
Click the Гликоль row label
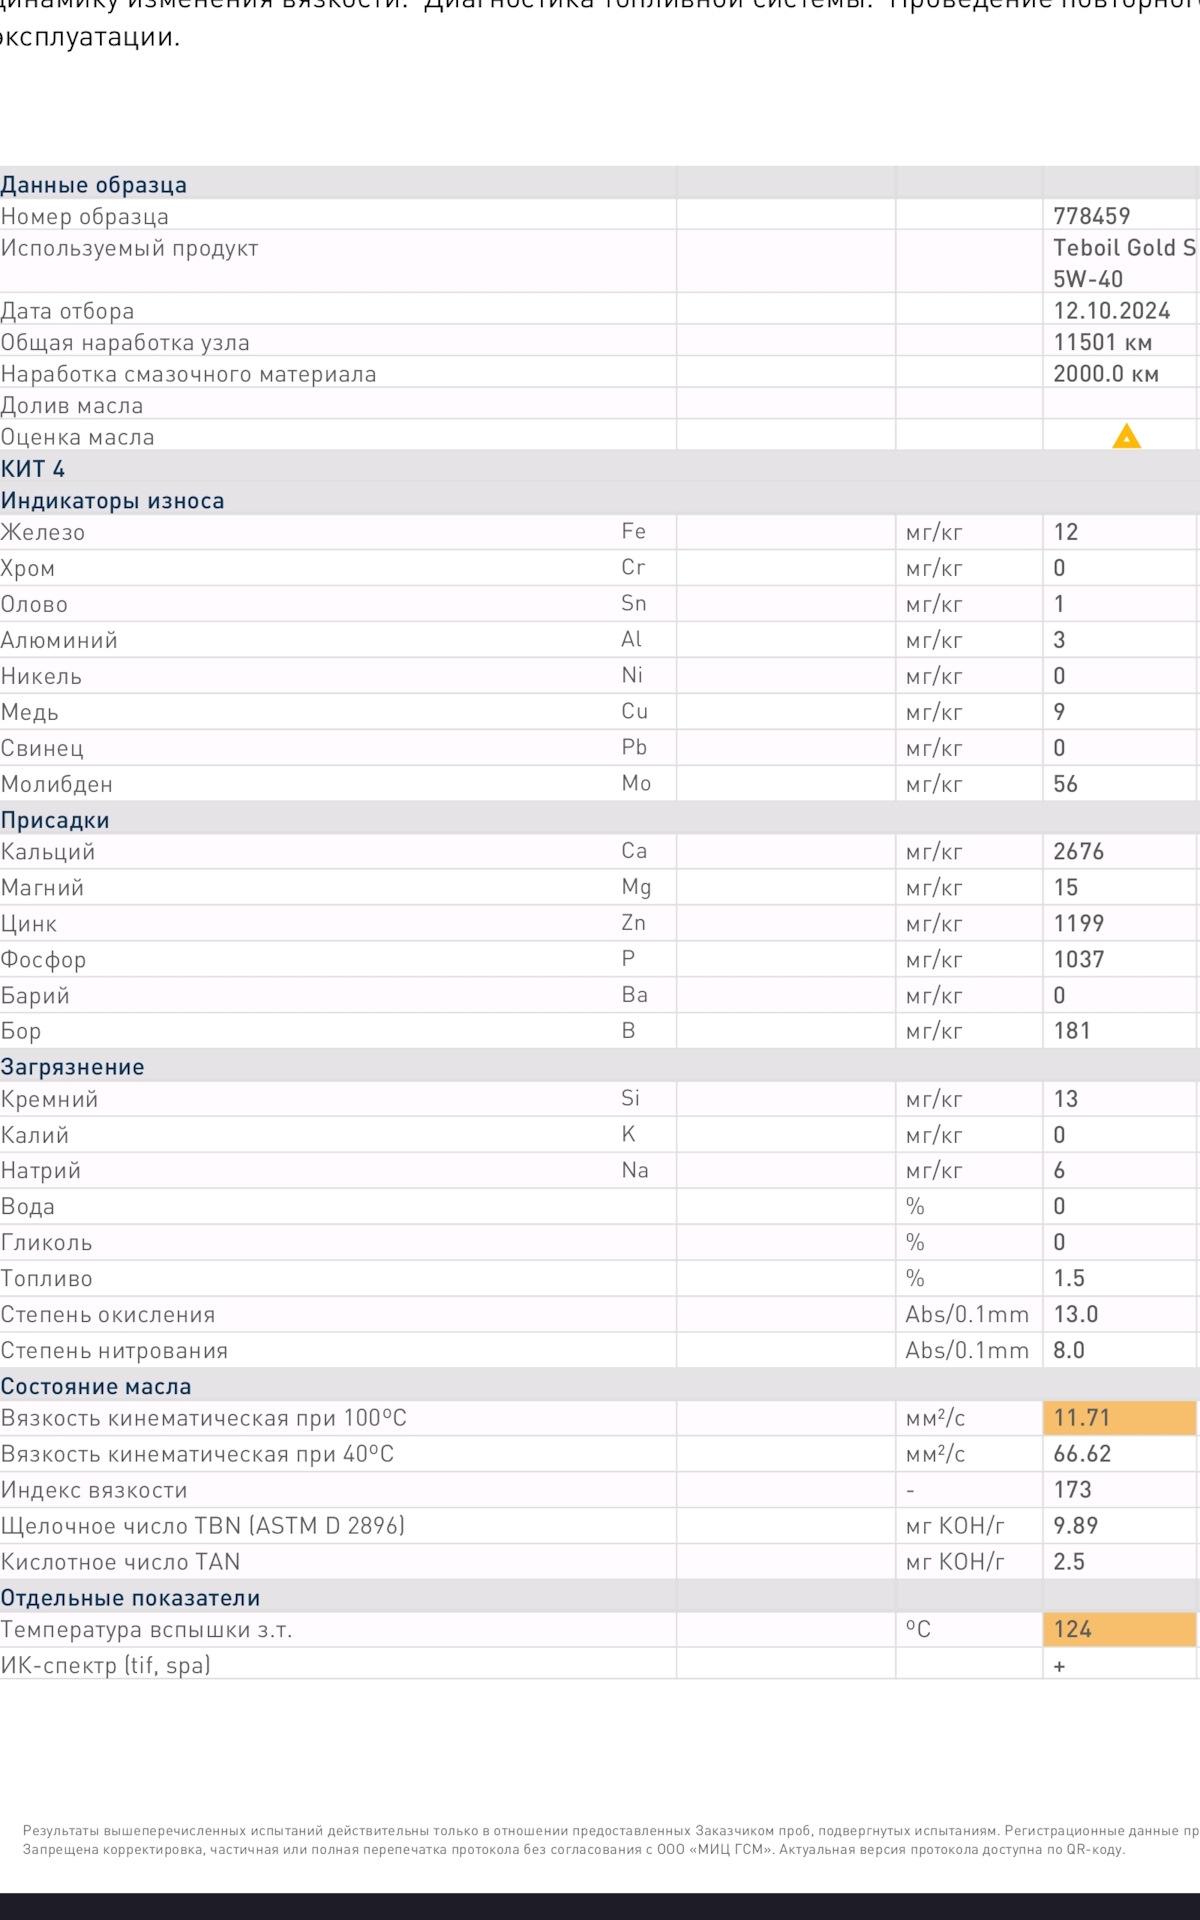[x=47, y=1243]
